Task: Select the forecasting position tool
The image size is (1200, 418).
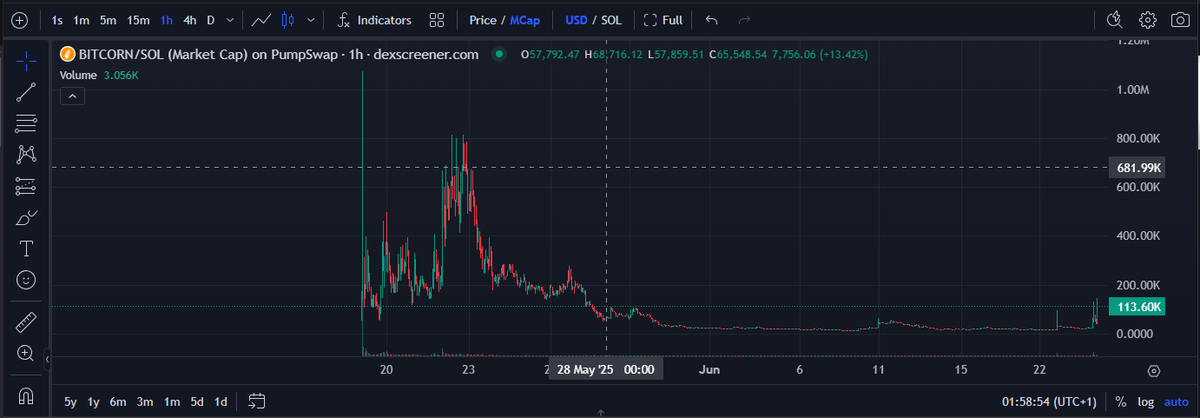Action: tap(26, 186)
